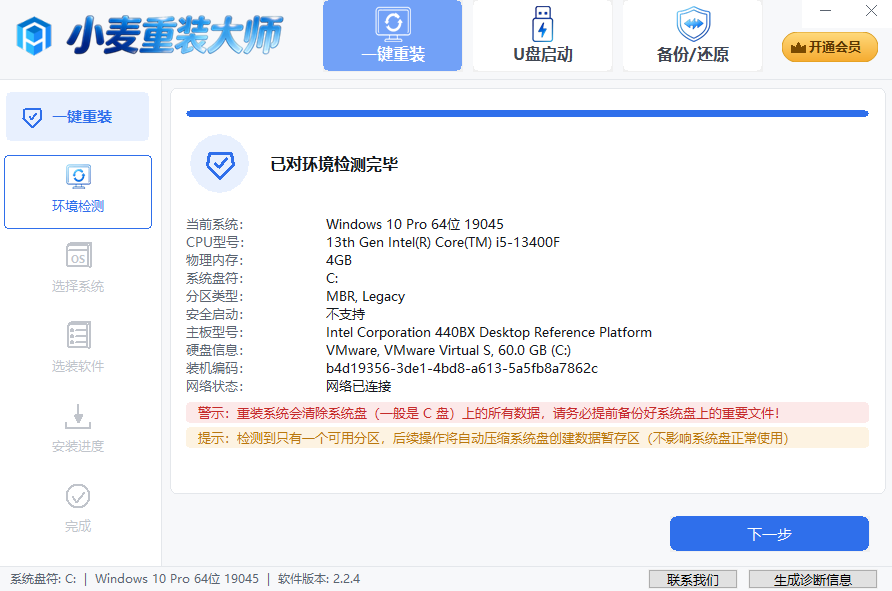Image resolution: width=892 pixels, height=591 pixels.
Task: Minimize the window
Action: pyautogui.click(x=825, y=11)
